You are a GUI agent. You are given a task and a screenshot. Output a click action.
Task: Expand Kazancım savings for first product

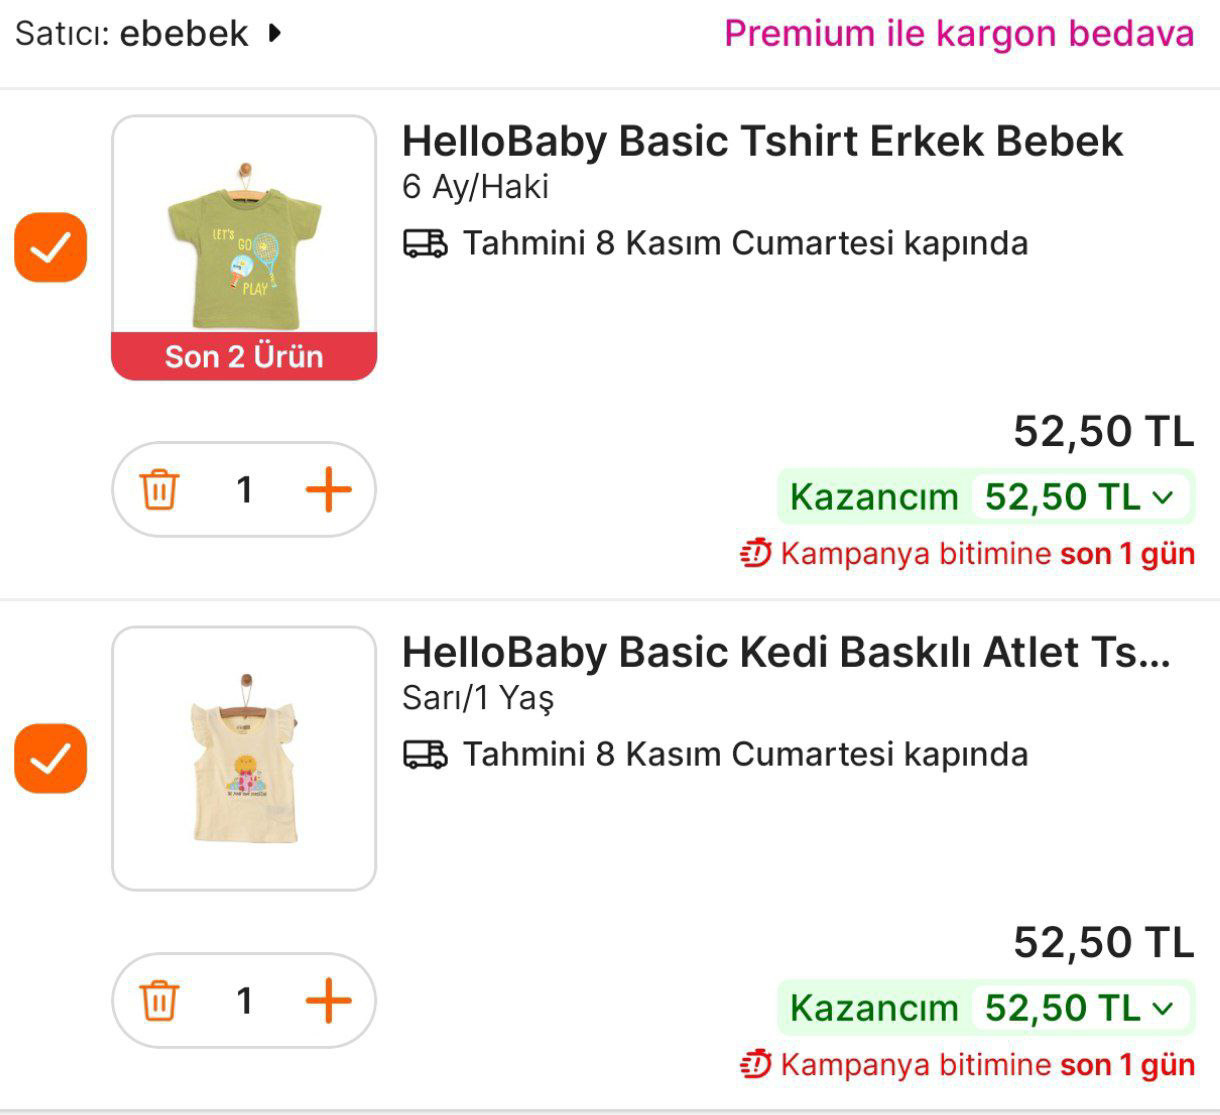1162,497
